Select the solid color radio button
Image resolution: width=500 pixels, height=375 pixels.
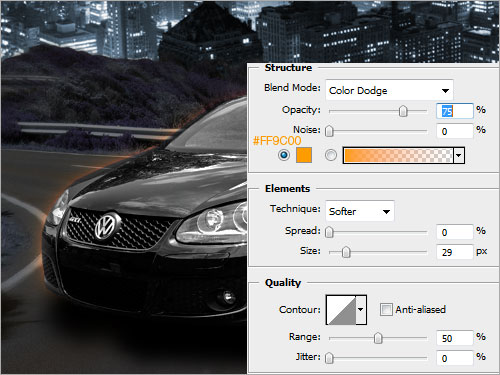(284, 155)
